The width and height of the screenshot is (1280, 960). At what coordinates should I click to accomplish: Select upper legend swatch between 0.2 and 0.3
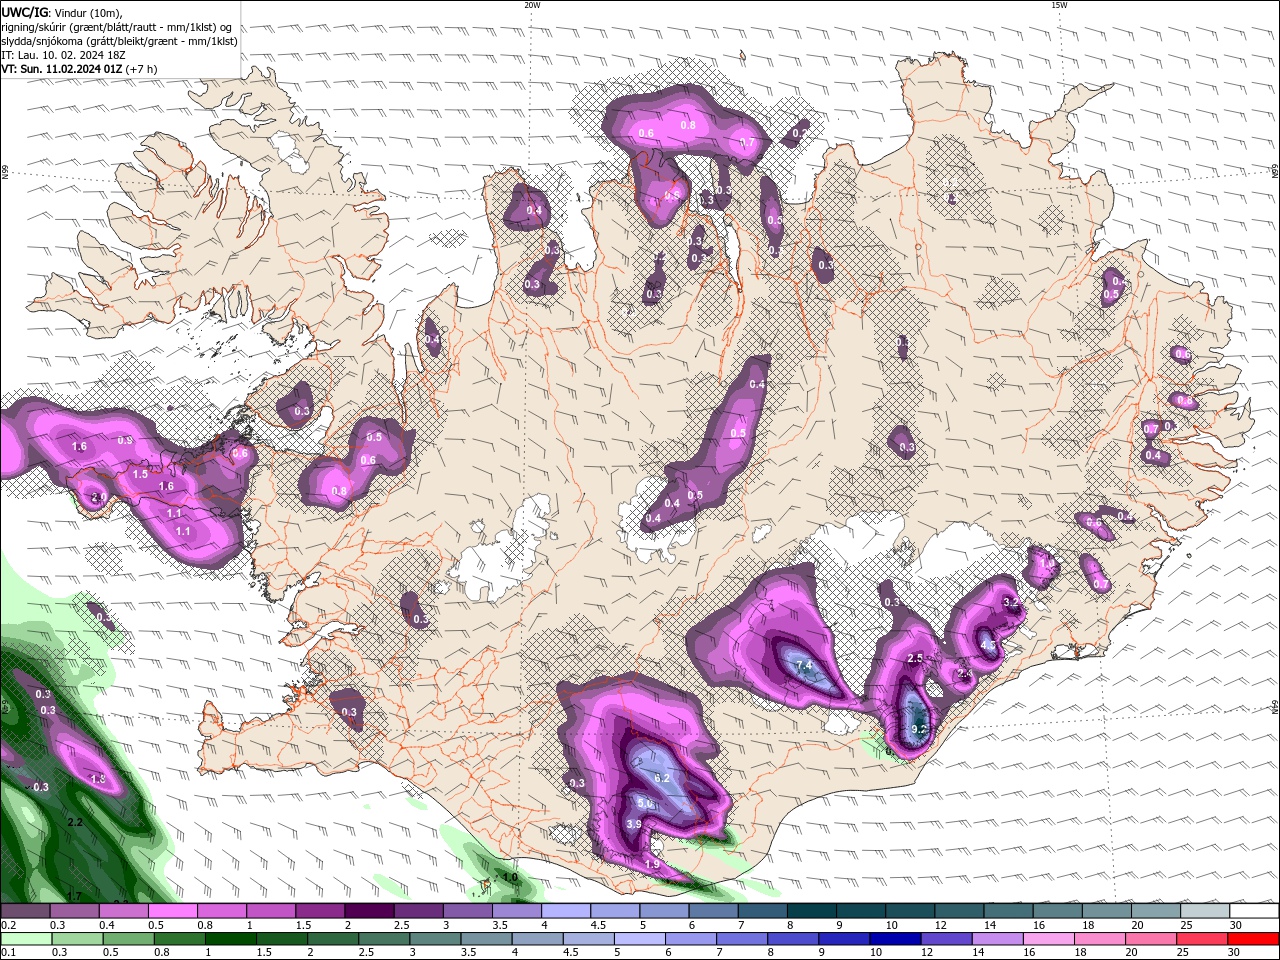25,911
